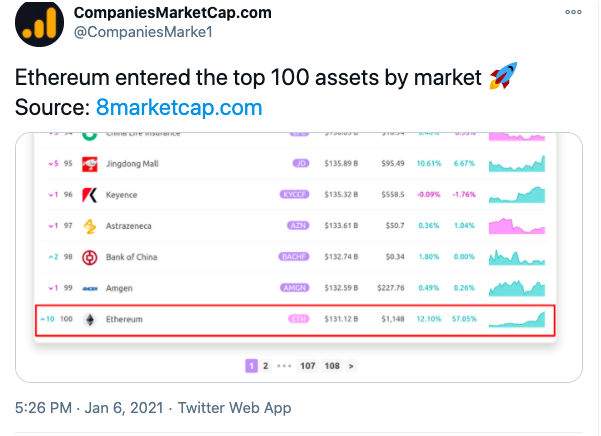This screenshot has width=601, height=436.
Task: Select page 1 in pagination
Action: [x=251, y=366]
